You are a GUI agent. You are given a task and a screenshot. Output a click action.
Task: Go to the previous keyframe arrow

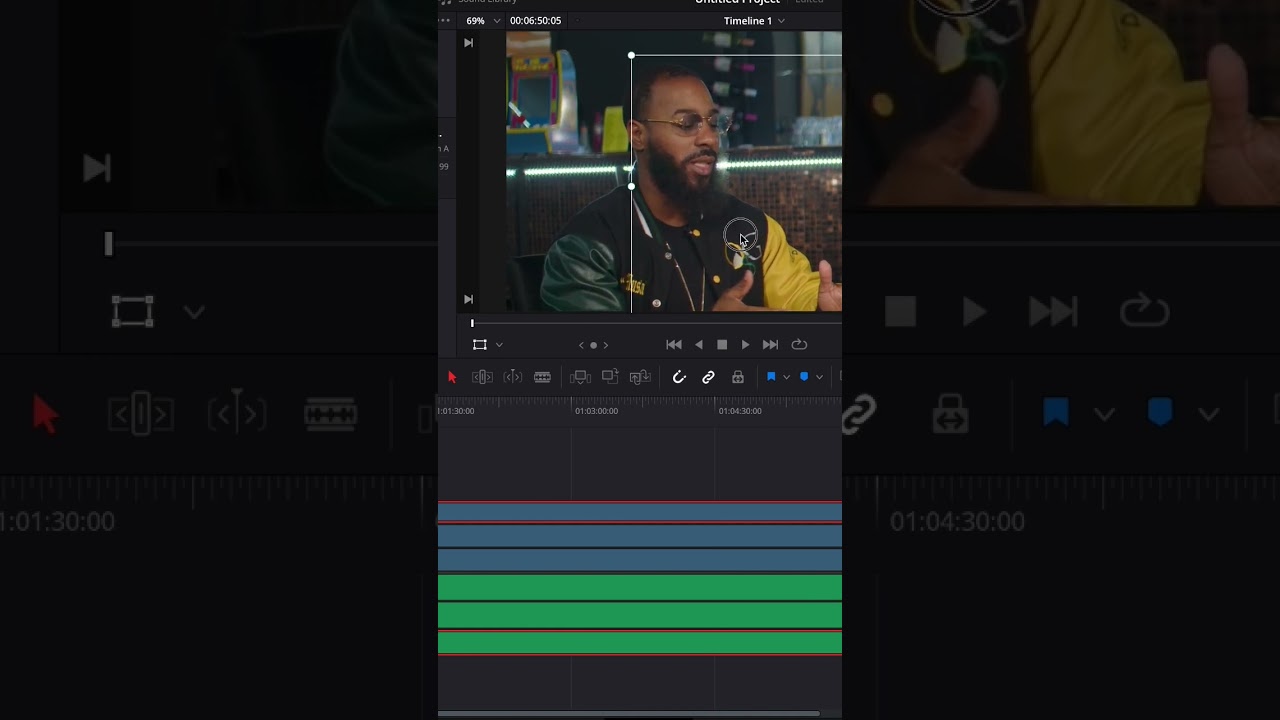pos(582,345)
